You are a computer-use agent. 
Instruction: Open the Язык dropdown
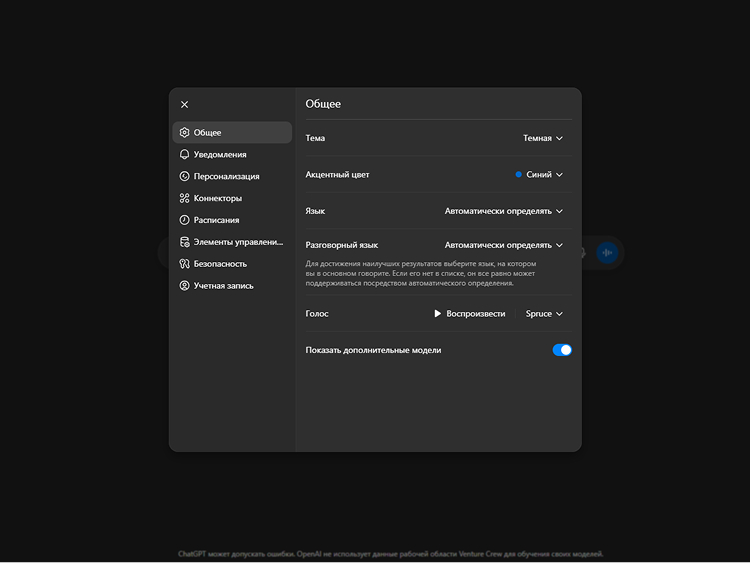coord(504,211)
